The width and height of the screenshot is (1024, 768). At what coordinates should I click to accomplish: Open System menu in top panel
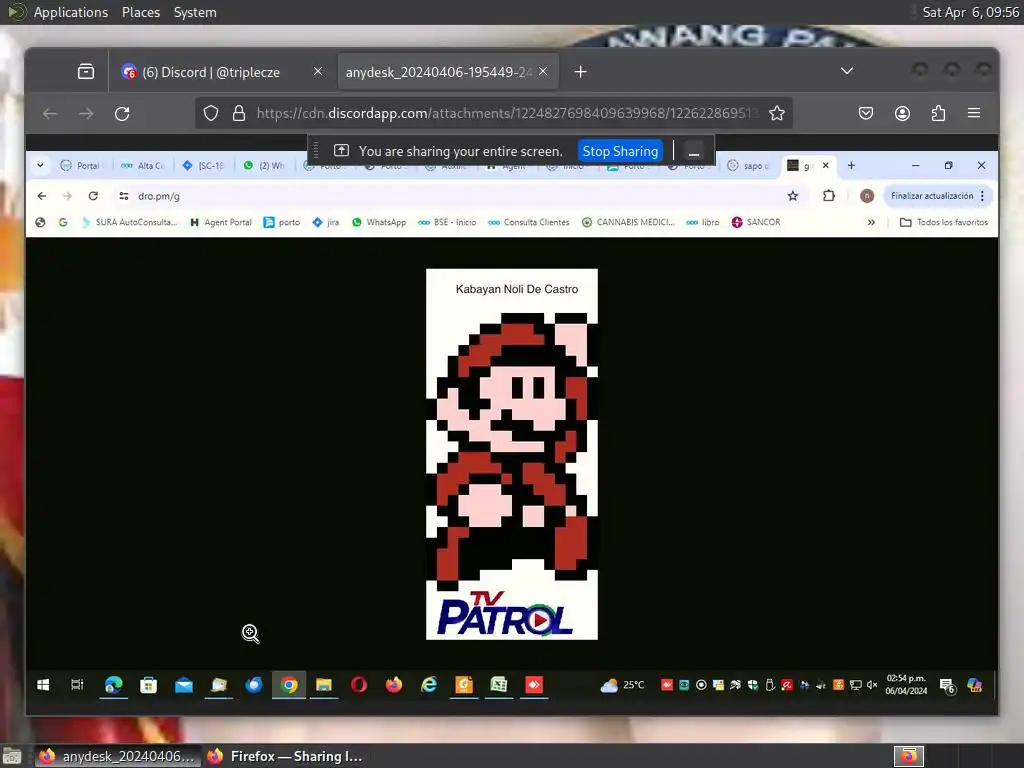[x=195, y=12]
